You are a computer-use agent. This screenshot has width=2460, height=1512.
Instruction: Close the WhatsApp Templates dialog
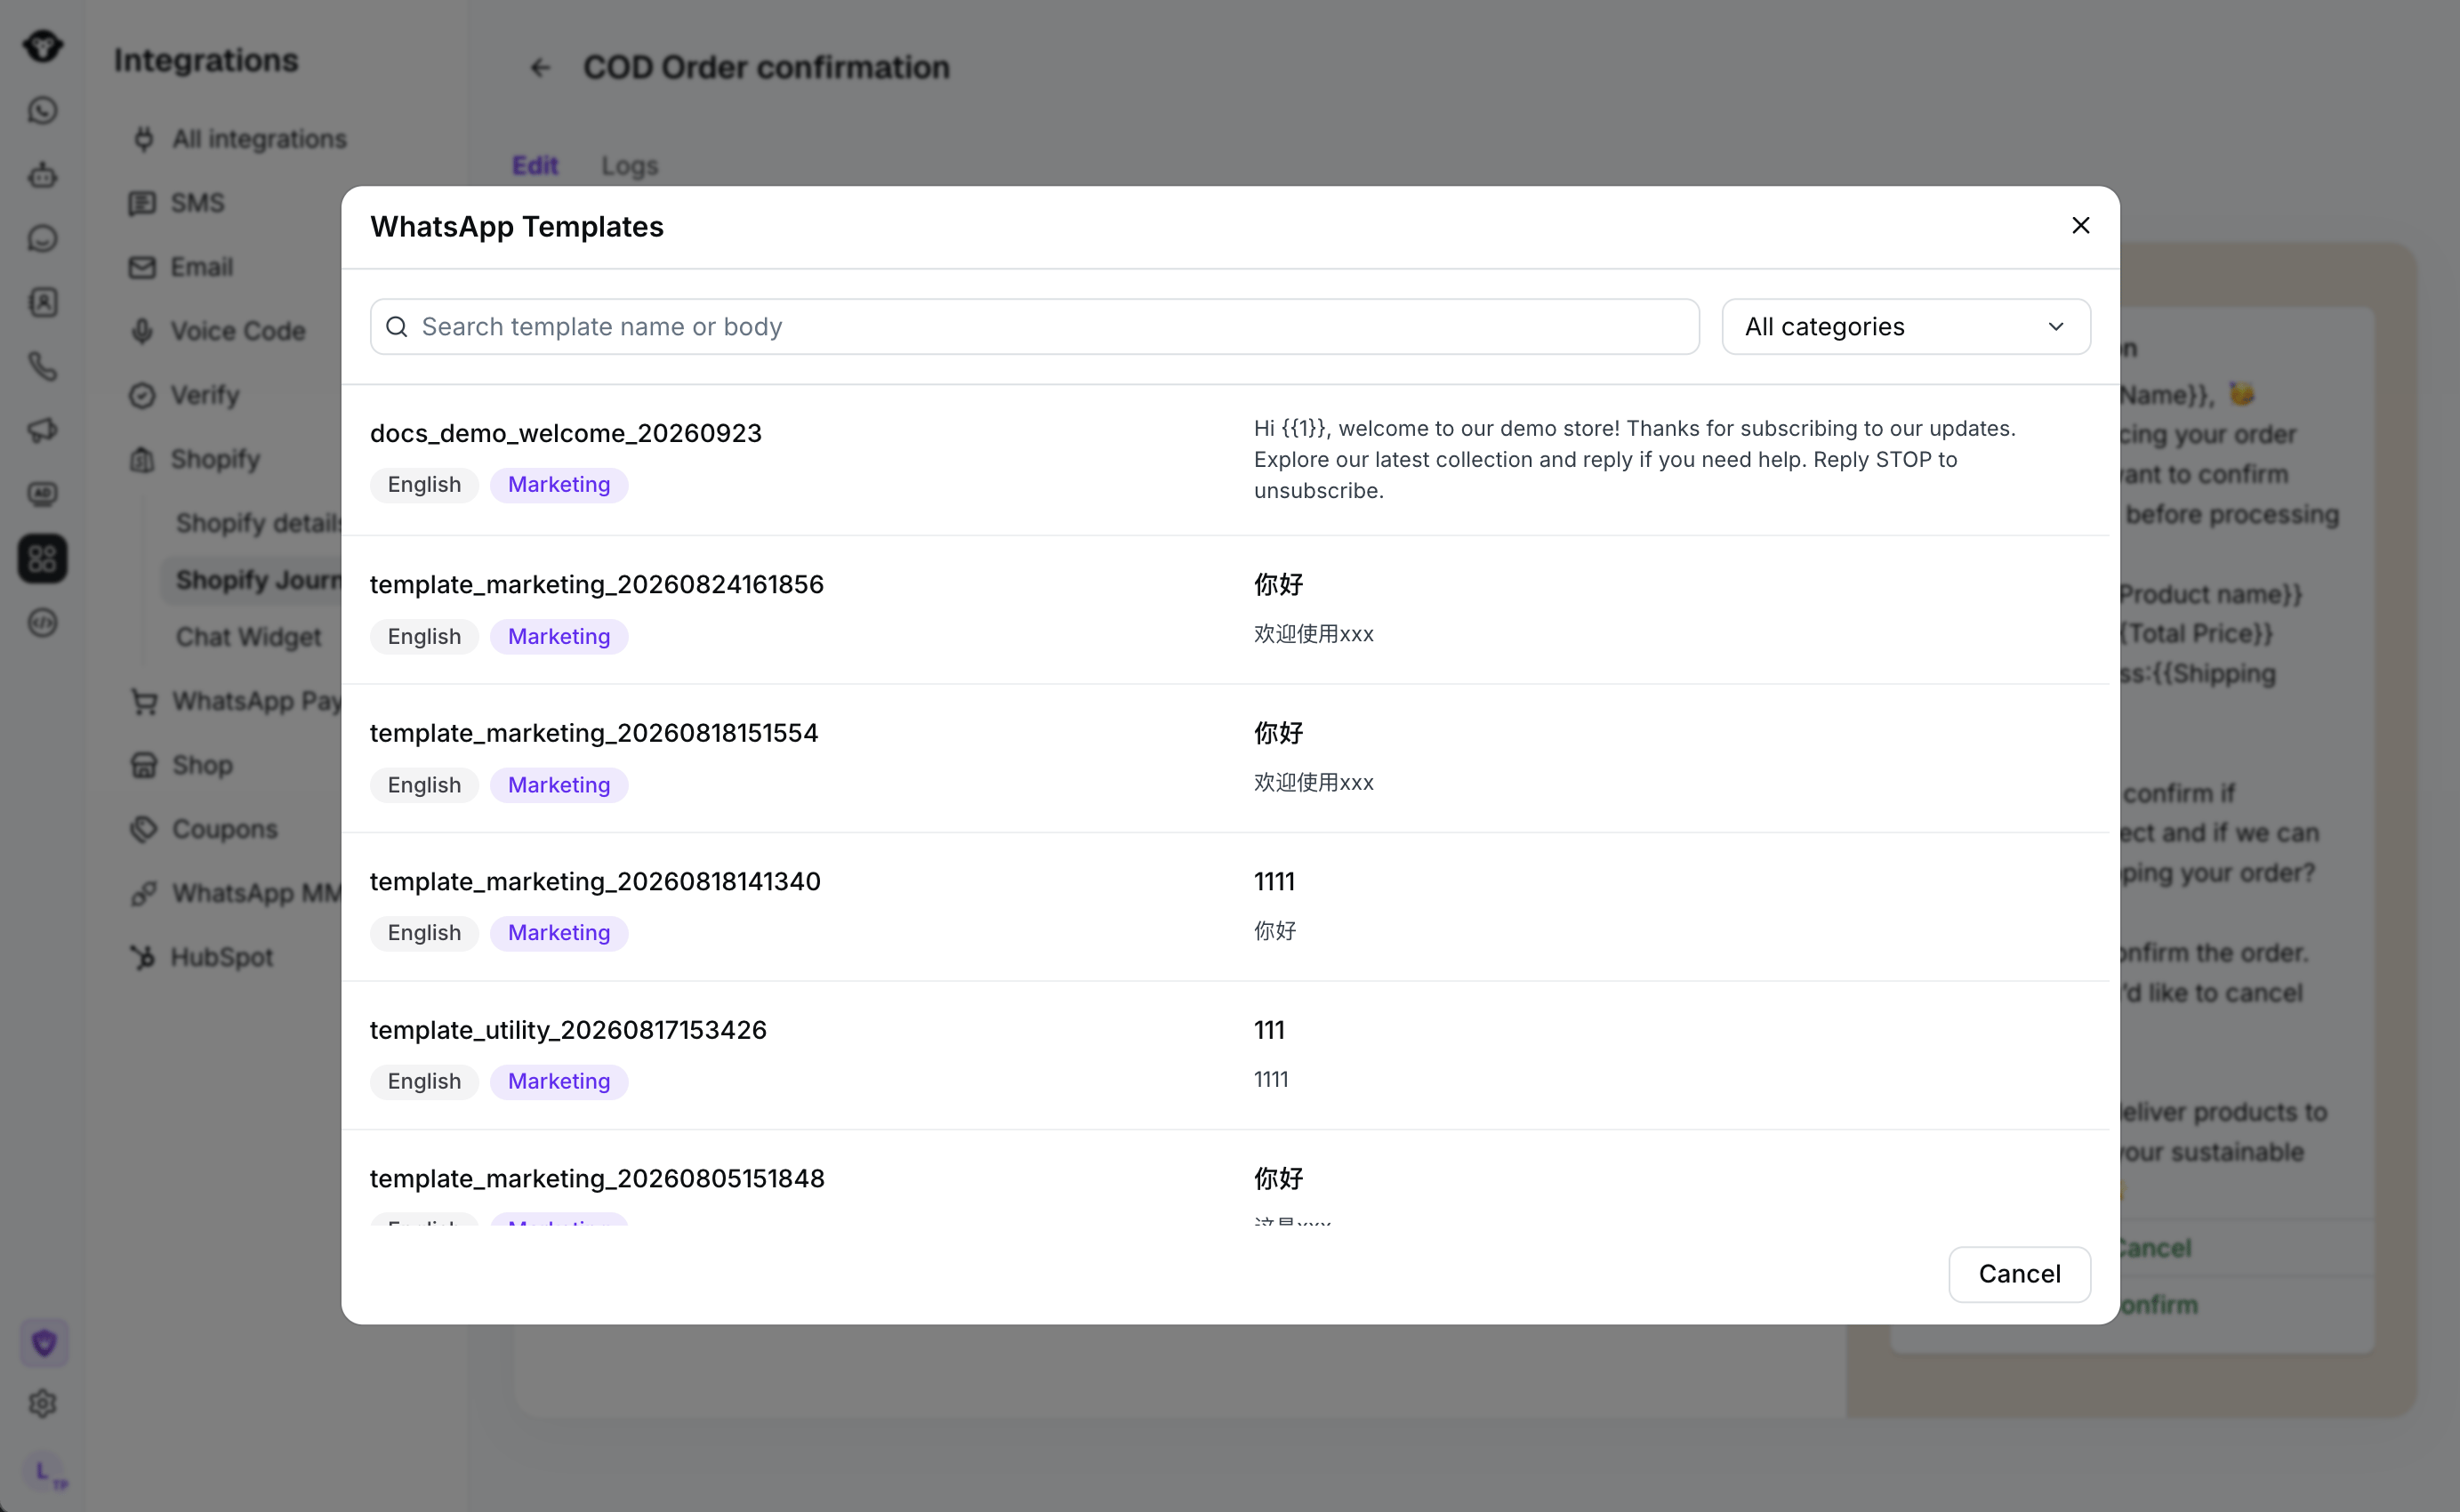click(2080, 226)
